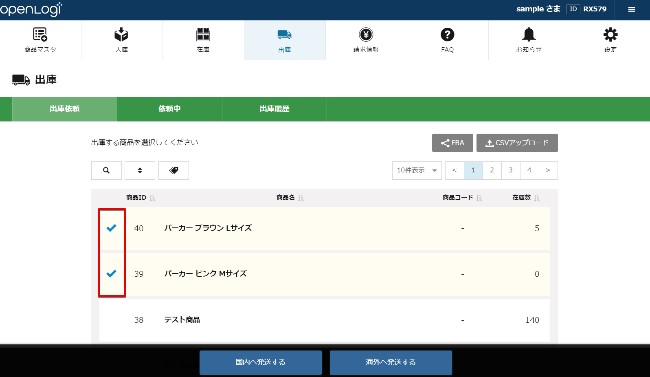Expand the 10件表示 rows-per-page dropdown
Image resolution: width=650 pixels, height=377 pixels.
pyautogui.click(x=417, y=170)
